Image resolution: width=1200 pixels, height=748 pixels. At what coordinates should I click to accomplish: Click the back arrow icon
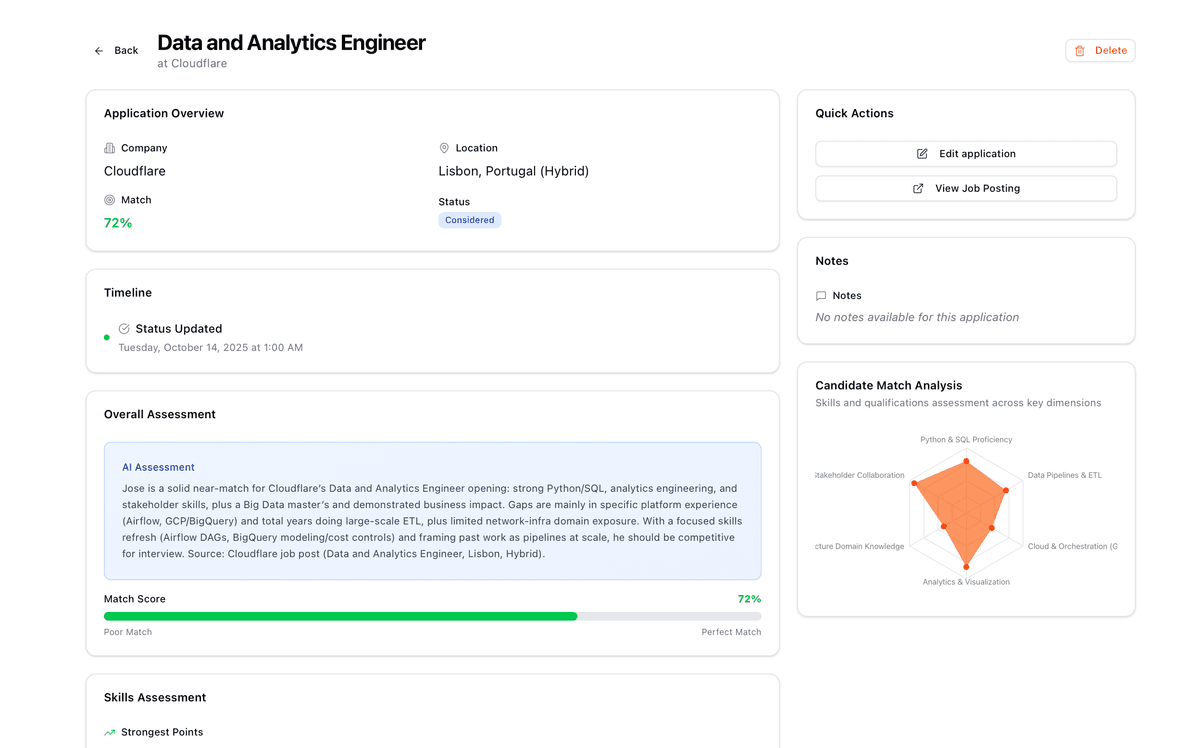tap(99, 51)
